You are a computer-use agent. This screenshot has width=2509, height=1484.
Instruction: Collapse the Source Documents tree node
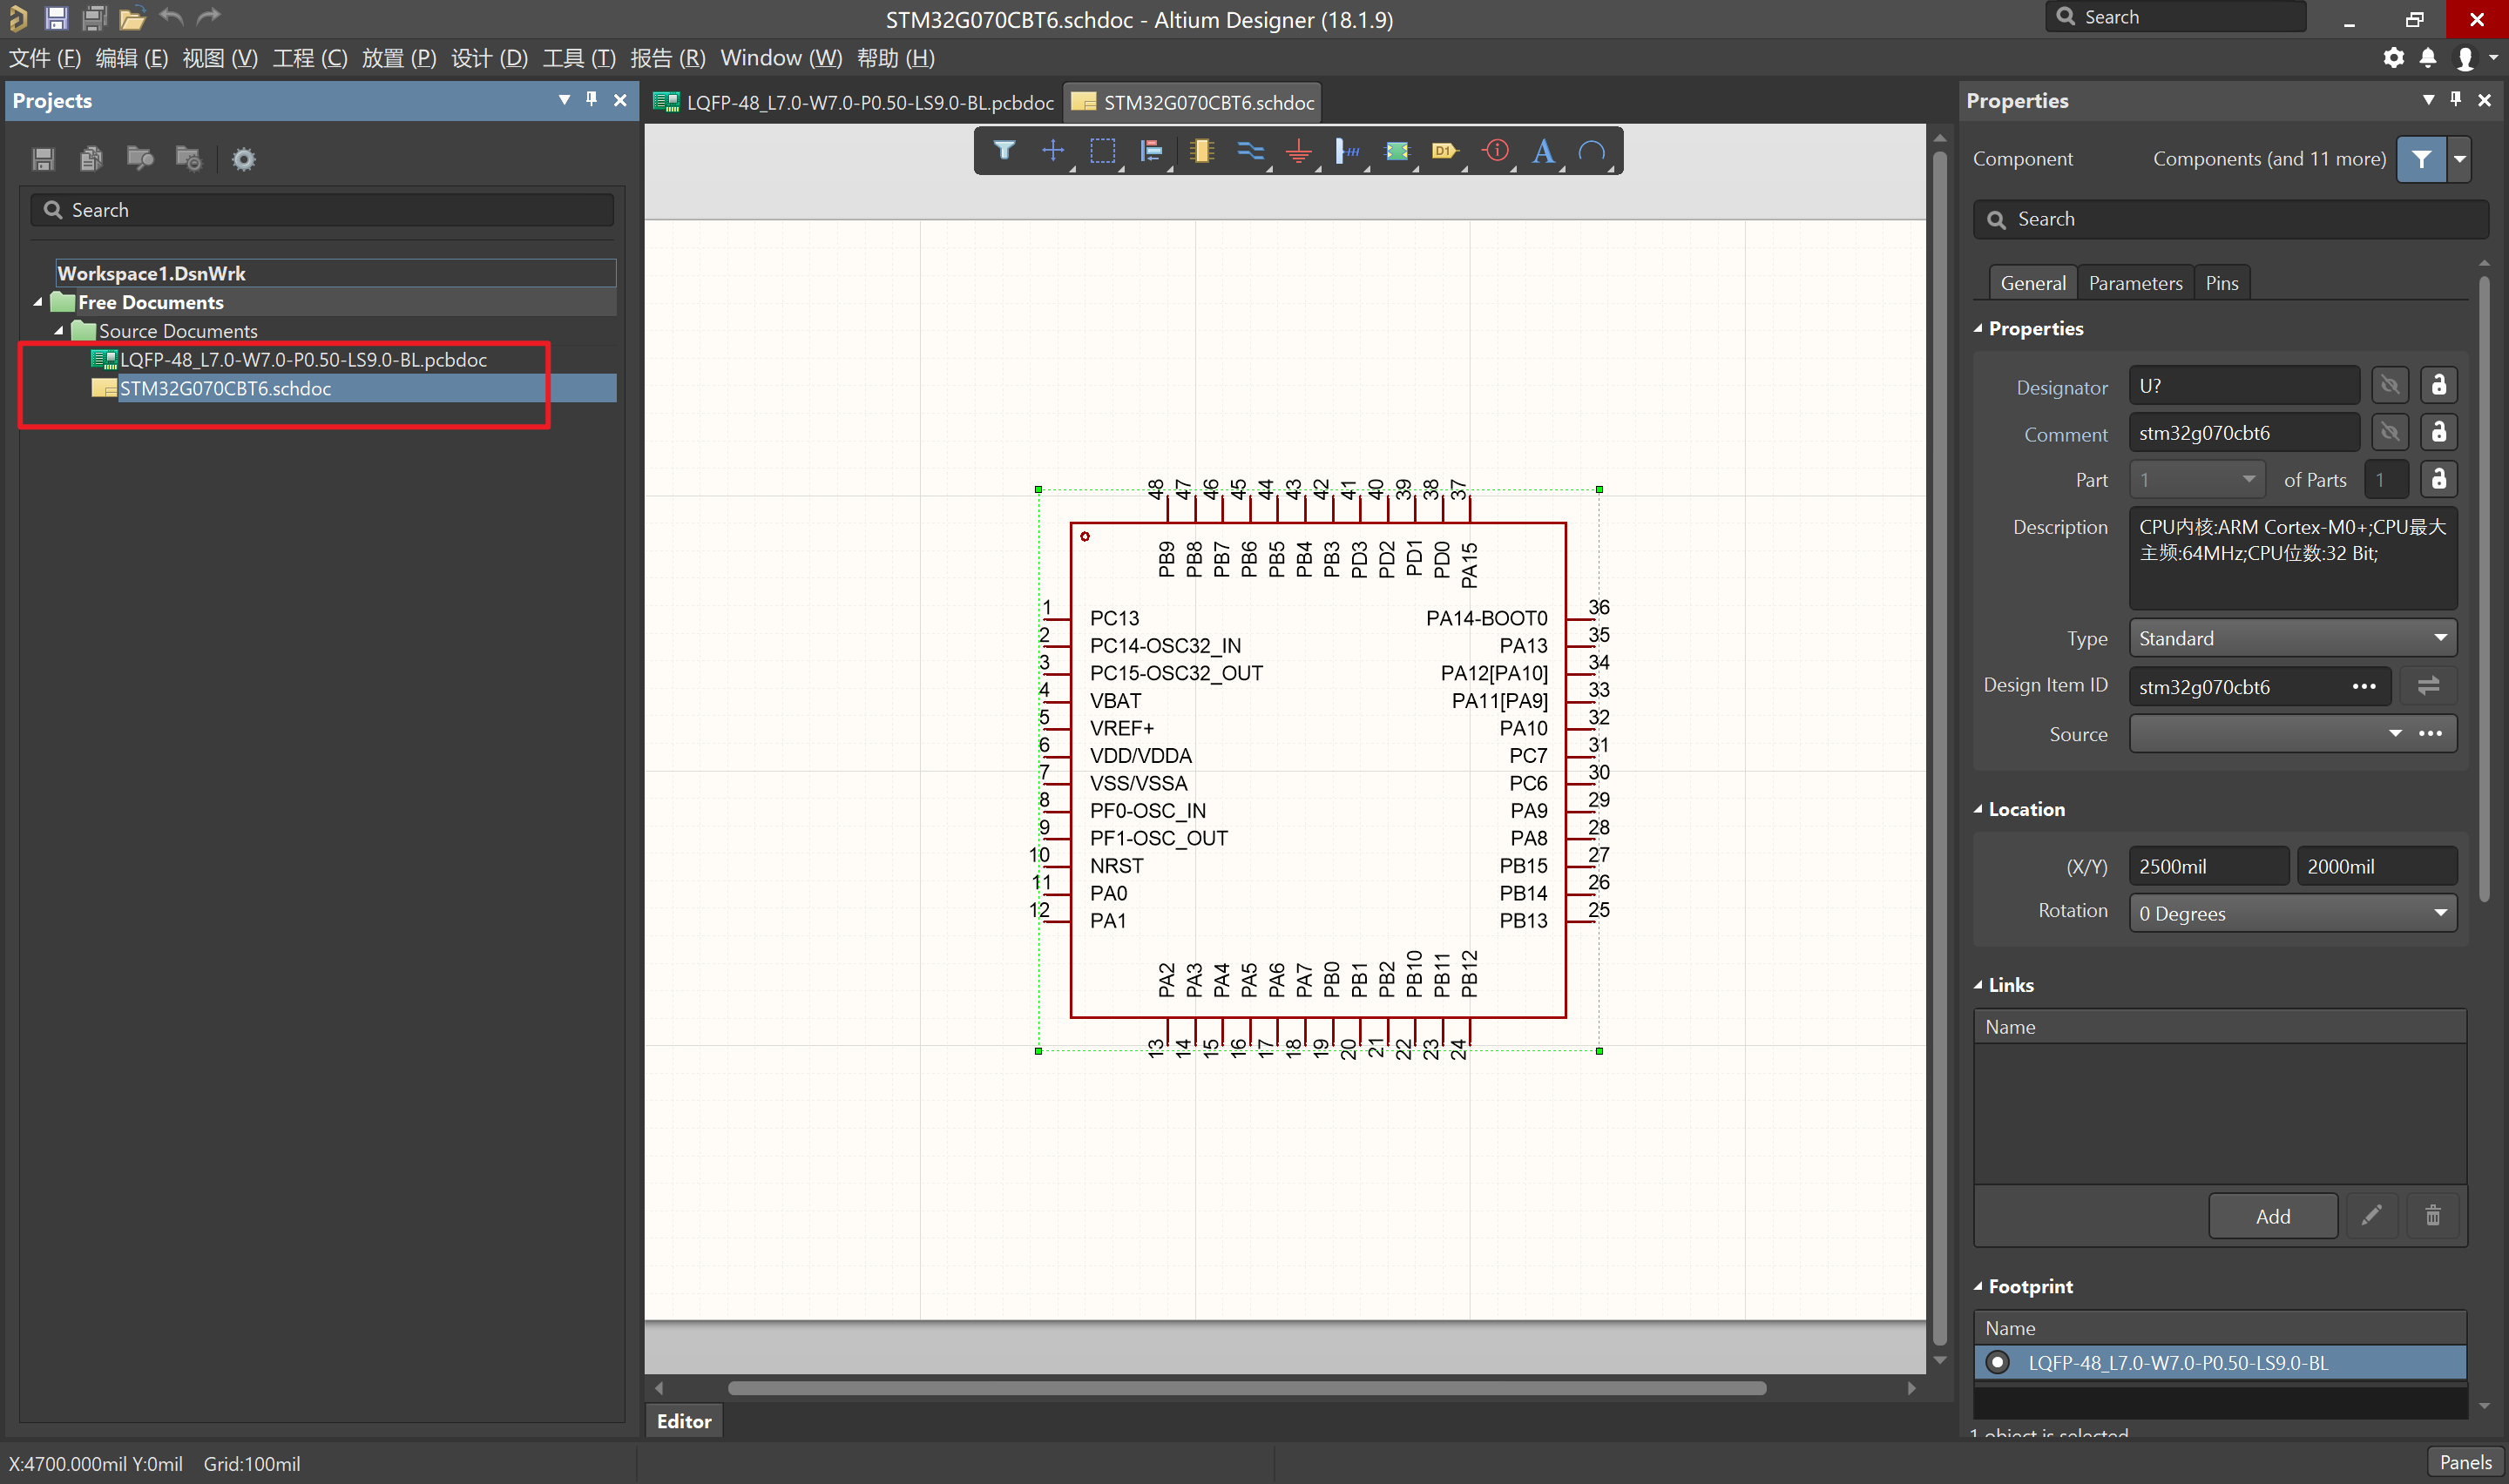pos(58,331)
